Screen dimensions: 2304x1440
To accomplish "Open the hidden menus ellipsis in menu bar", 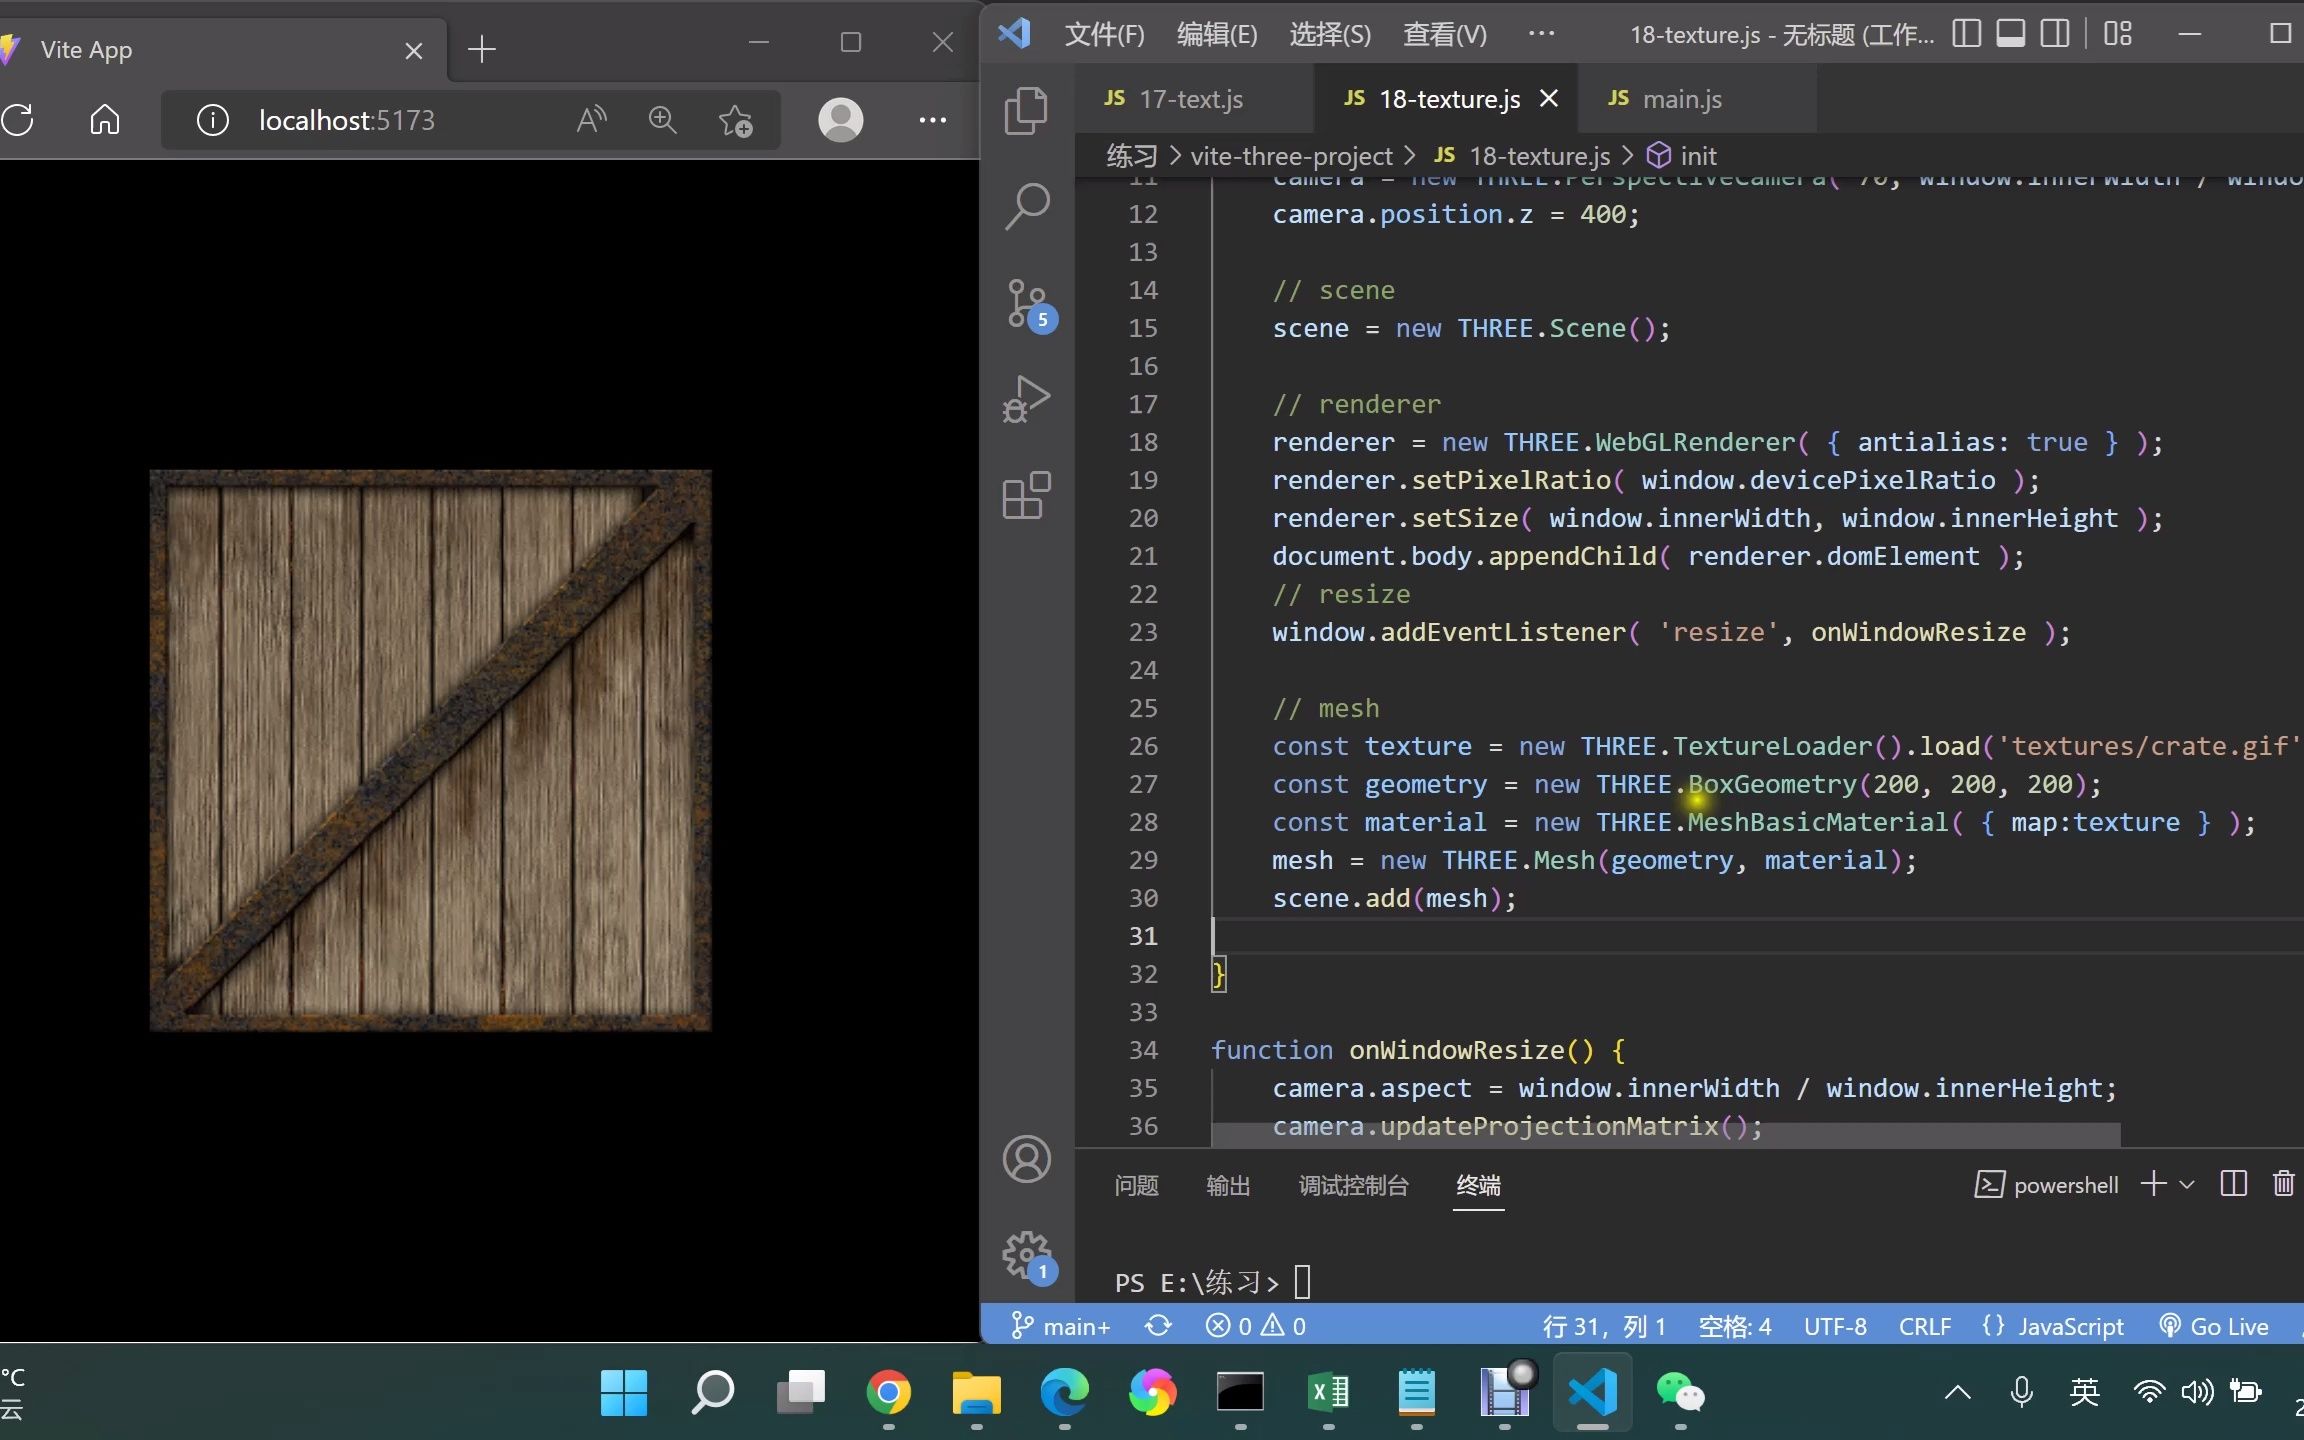I will click(1541, 34).
